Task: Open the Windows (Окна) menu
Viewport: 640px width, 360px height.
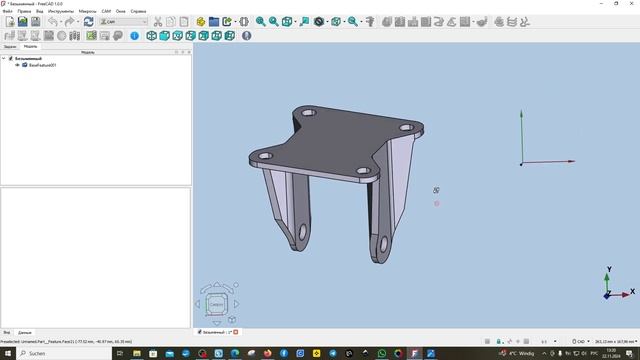Action: (x=120, y=11)
